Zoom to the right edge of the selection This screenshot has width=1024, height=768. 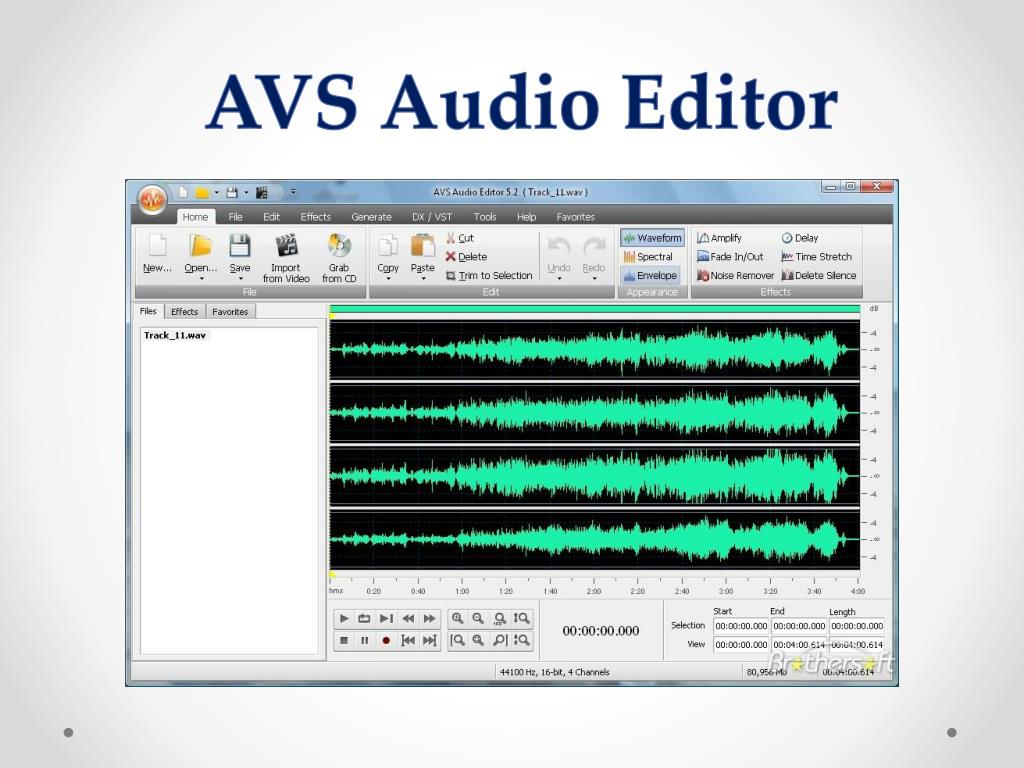[x=500, y=641]
